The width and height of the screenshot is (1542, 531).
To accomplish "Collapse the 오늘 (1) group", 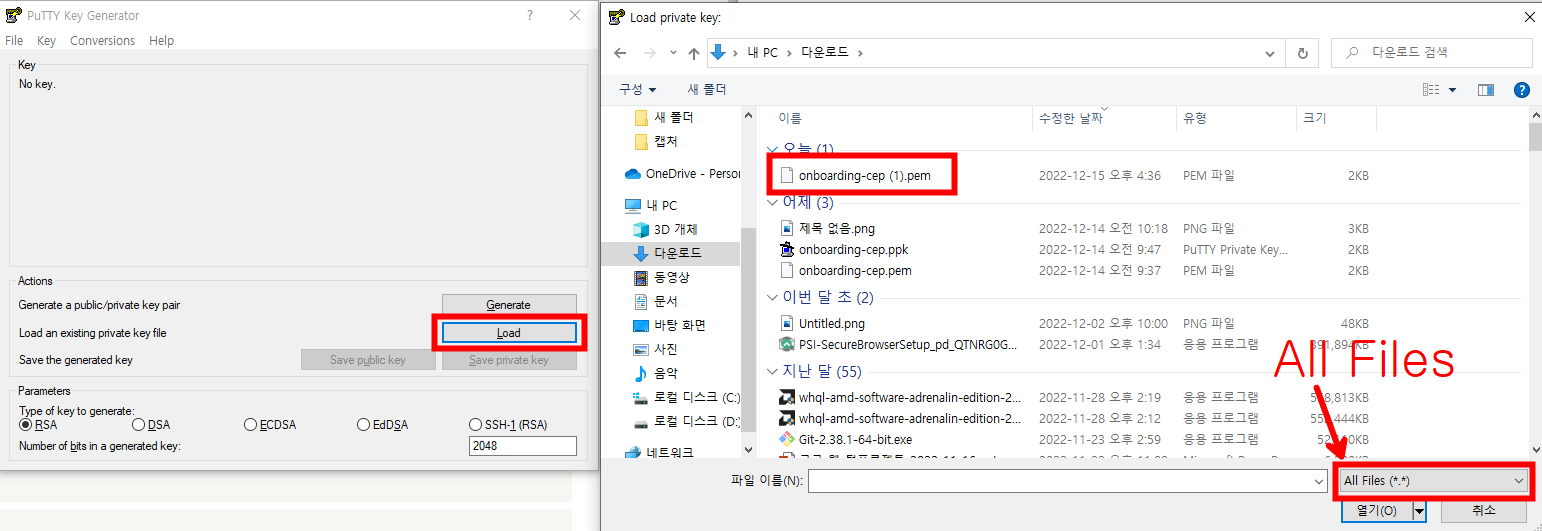I will point(772,149).
